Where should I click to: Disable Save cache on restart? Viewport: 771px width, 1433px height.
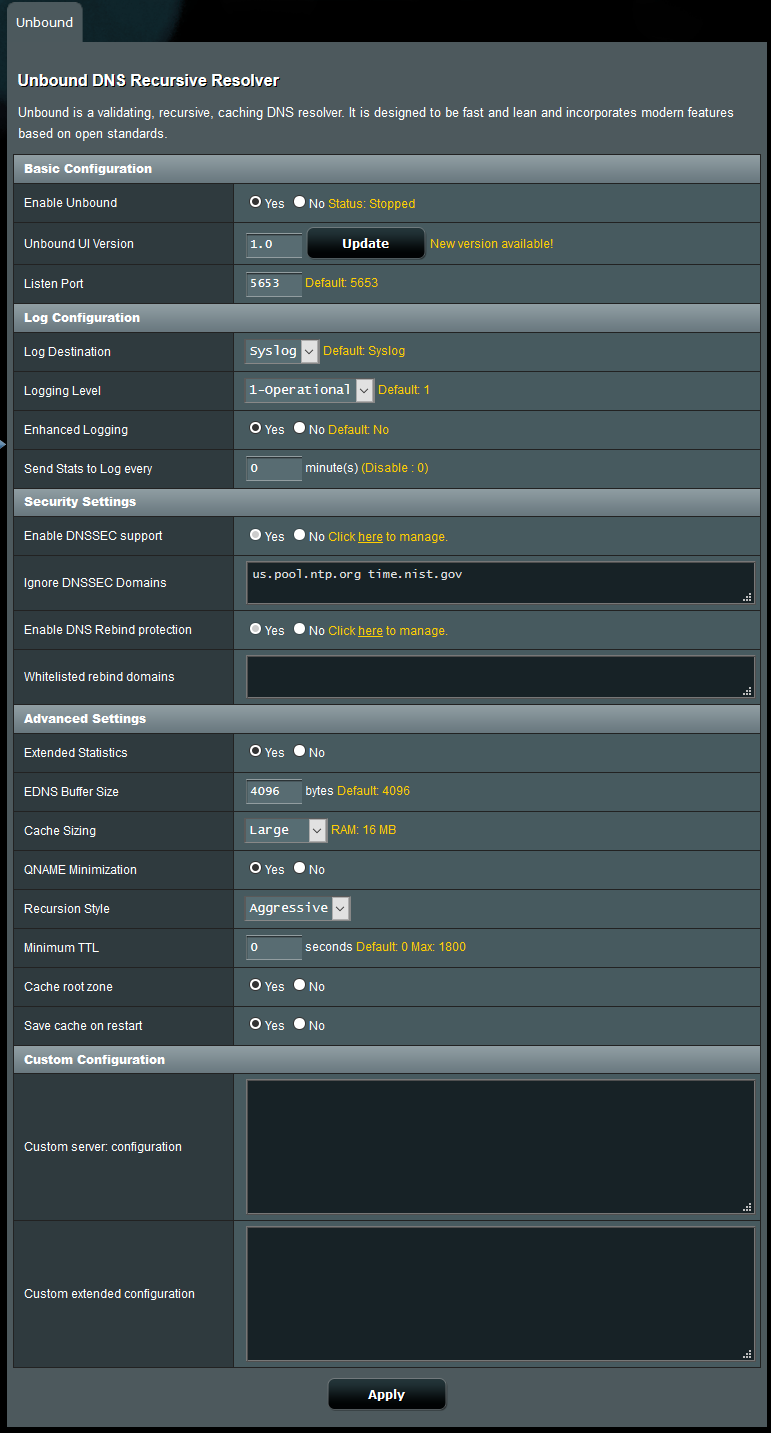click(x=299, y=1024)
